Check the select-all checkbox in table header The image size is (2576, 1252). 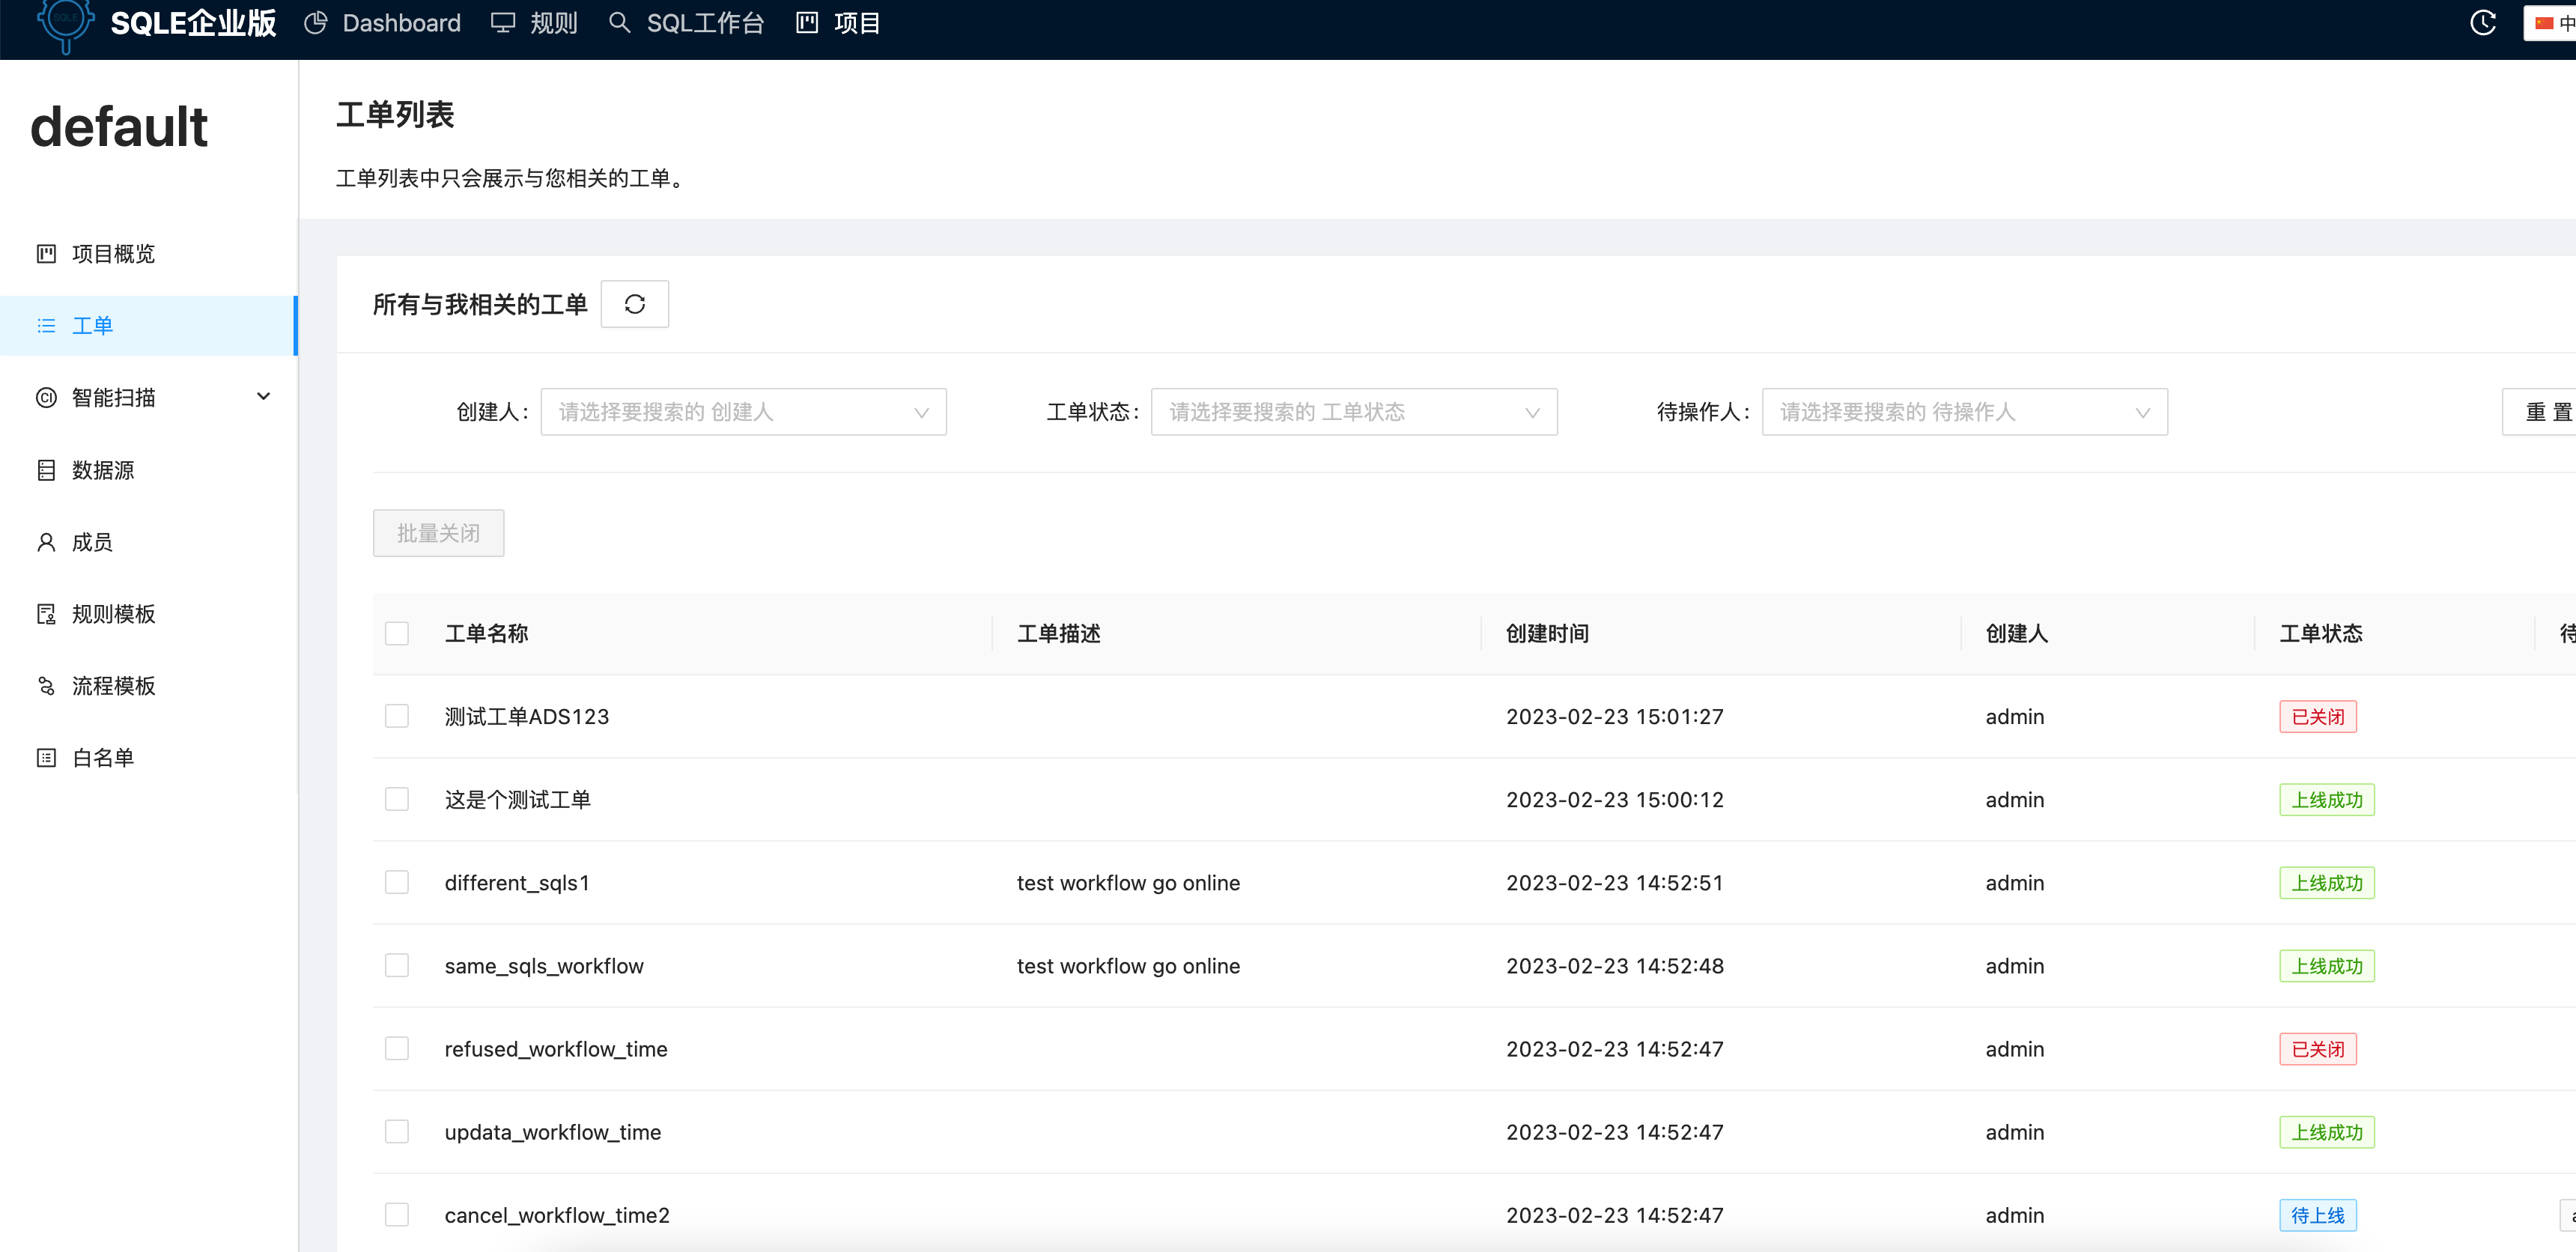397,633
